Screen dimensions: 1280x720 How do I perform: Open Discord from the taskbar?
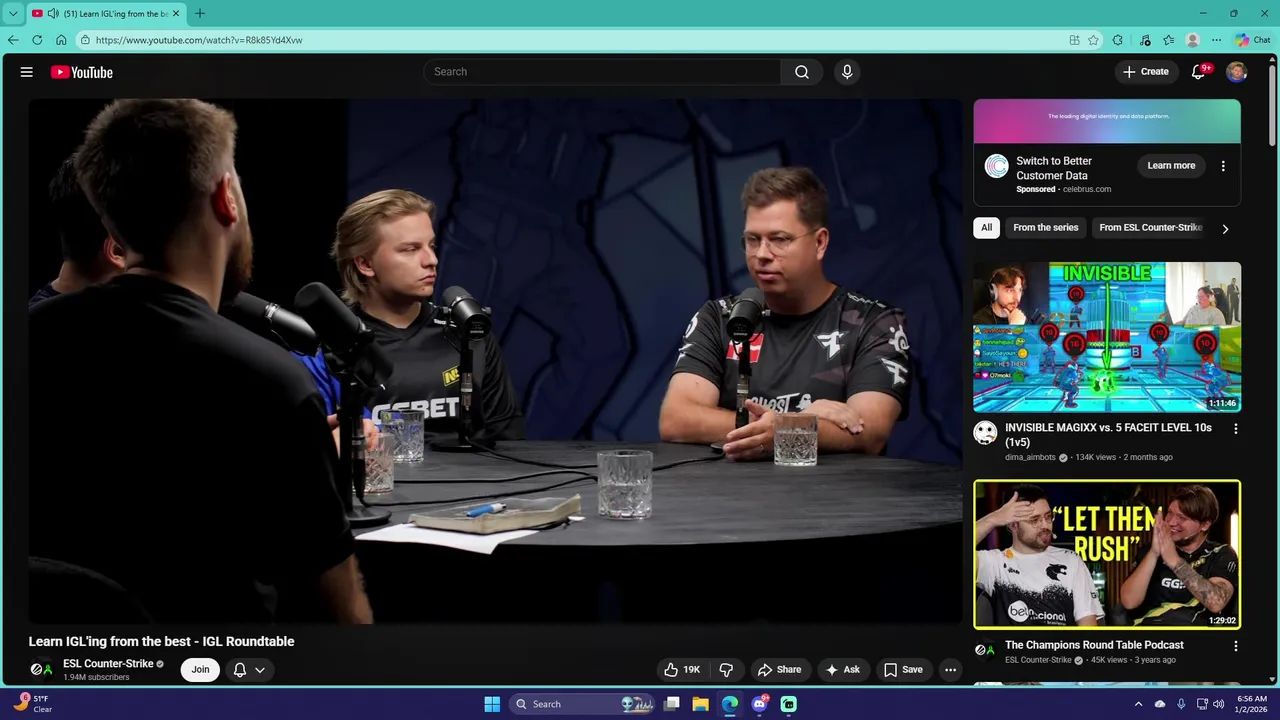pos(760,704)
